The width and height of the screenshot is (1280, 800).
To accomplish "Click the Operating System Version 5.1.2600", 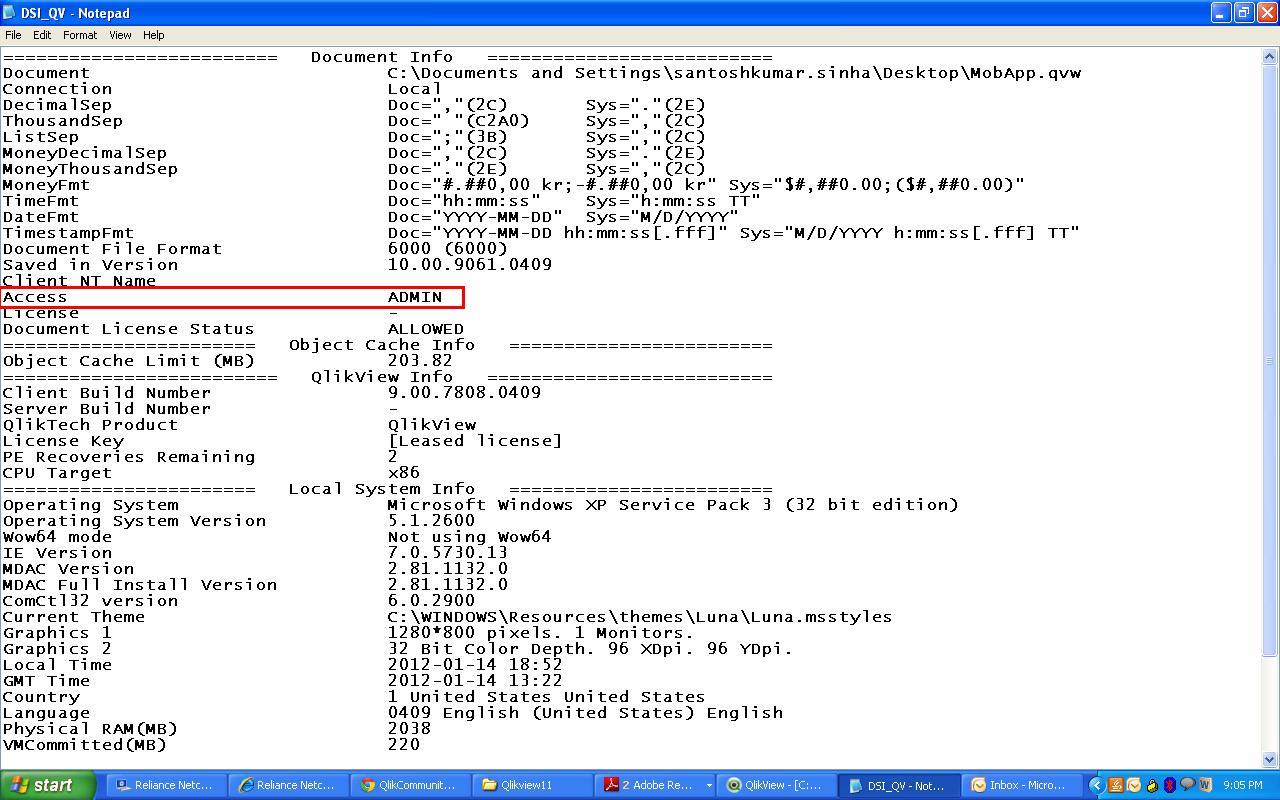I will click(x=431, y=521).
